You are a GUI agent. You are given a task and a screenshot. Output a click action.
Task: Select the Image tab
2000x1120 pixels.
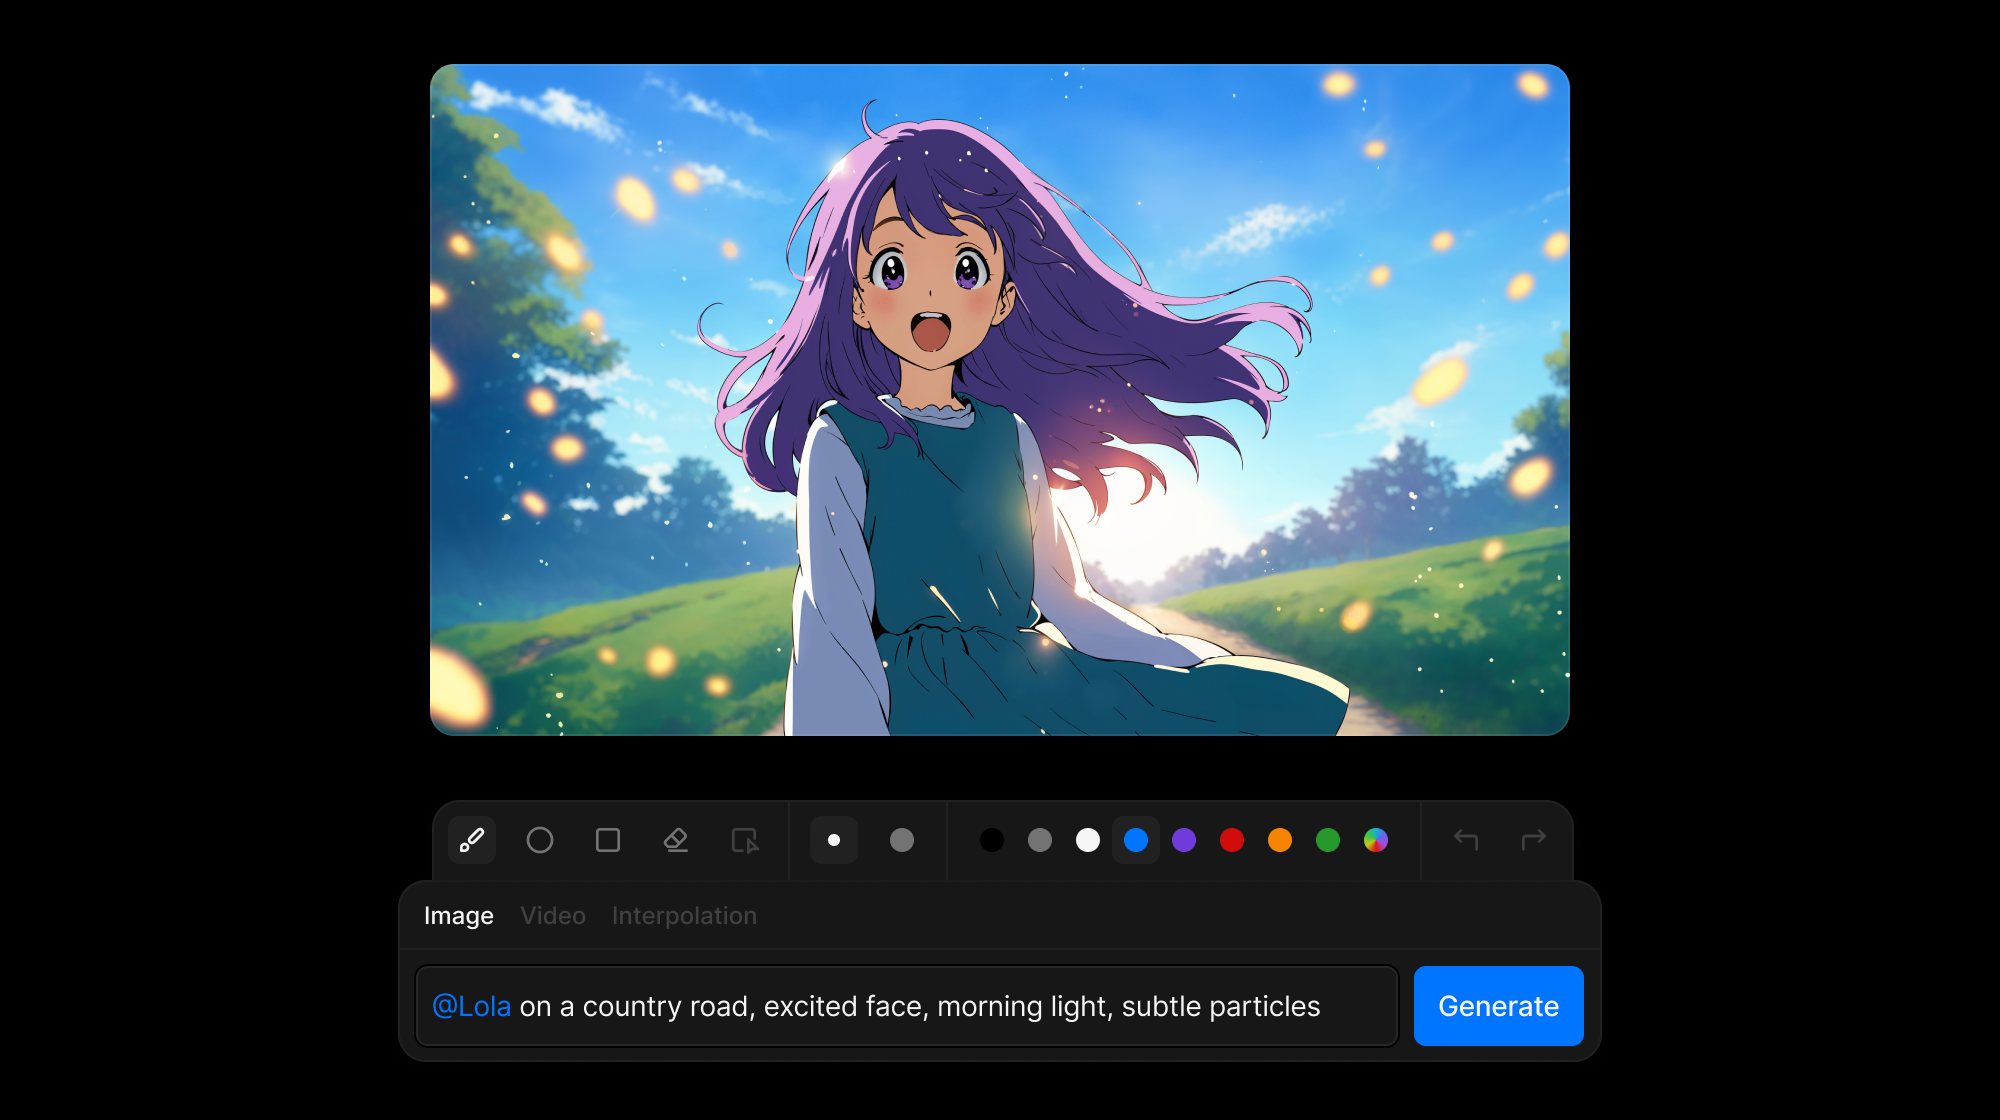(459, 915)
